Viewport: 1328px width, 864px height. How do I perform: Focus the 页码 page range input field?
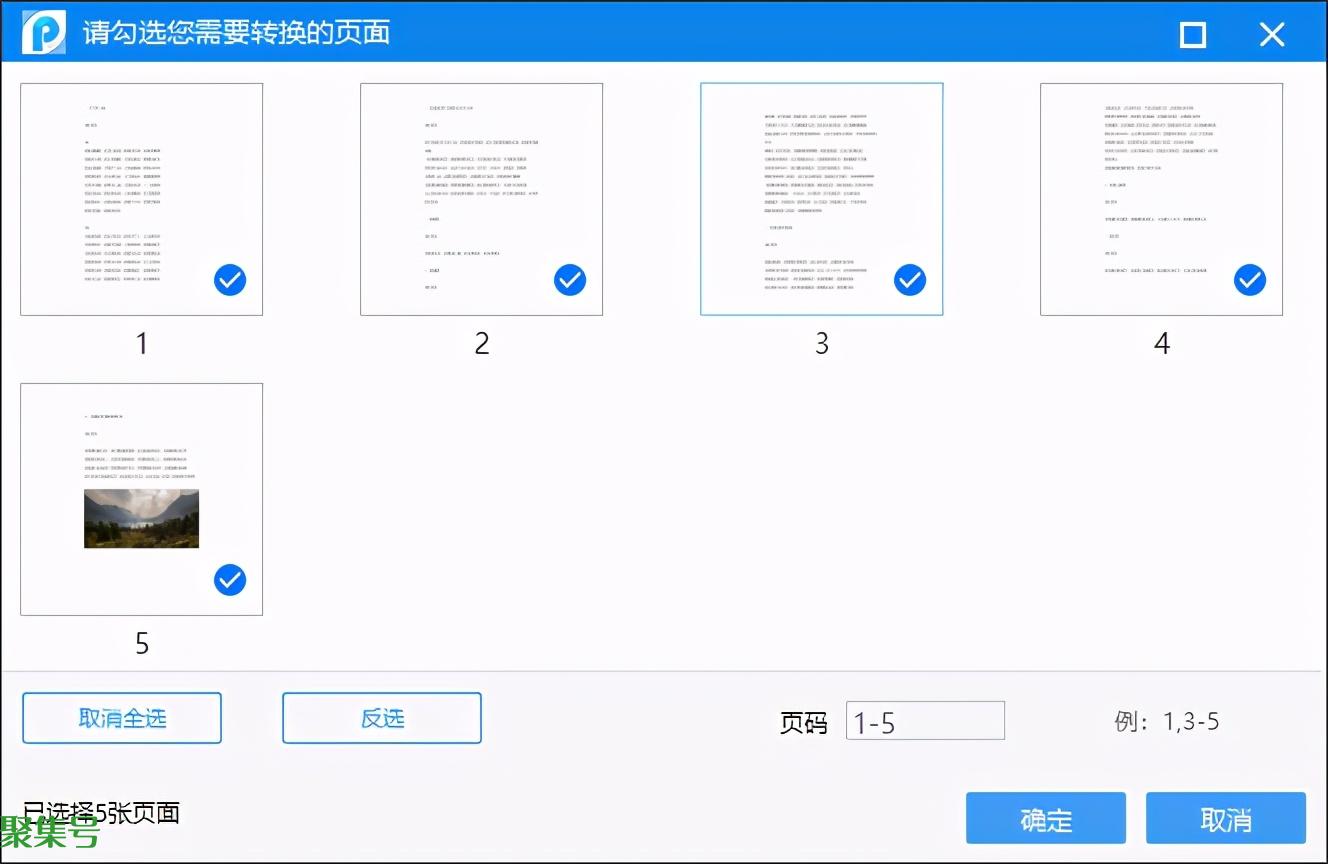(x=925, y=721)
